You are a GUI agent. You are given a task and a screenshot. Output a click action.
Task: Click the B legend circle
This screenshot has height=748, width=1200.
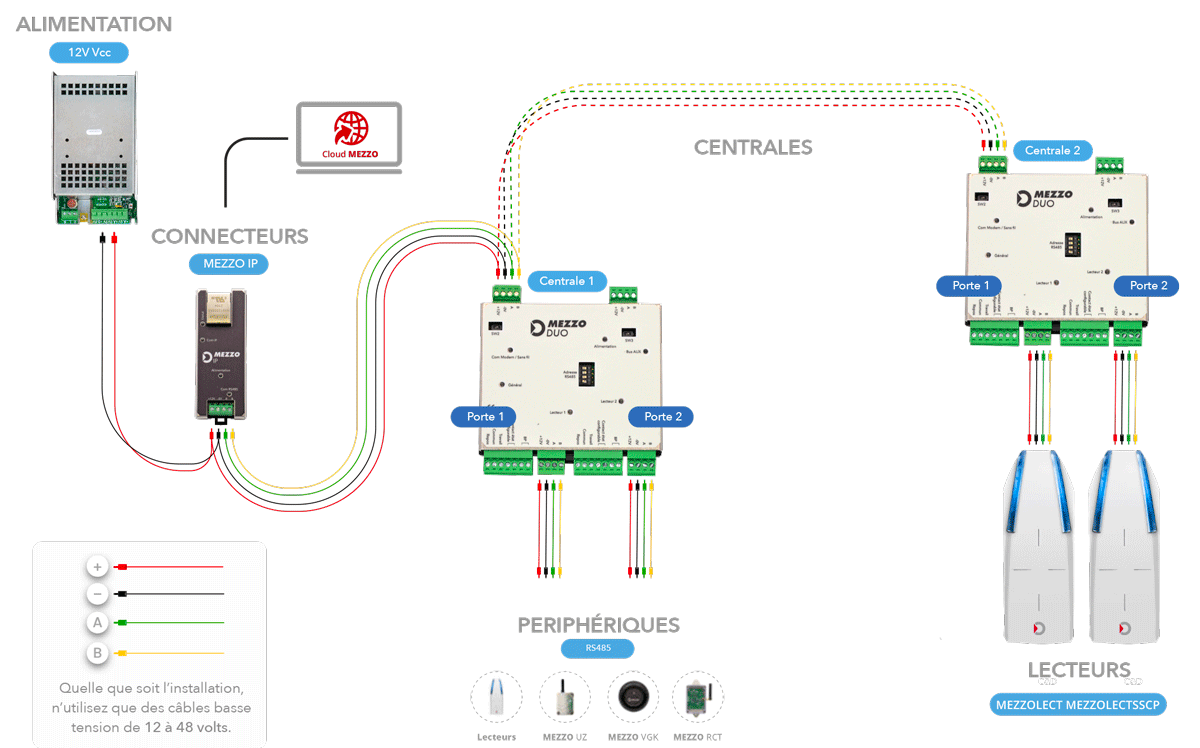[x=97, y=654]
